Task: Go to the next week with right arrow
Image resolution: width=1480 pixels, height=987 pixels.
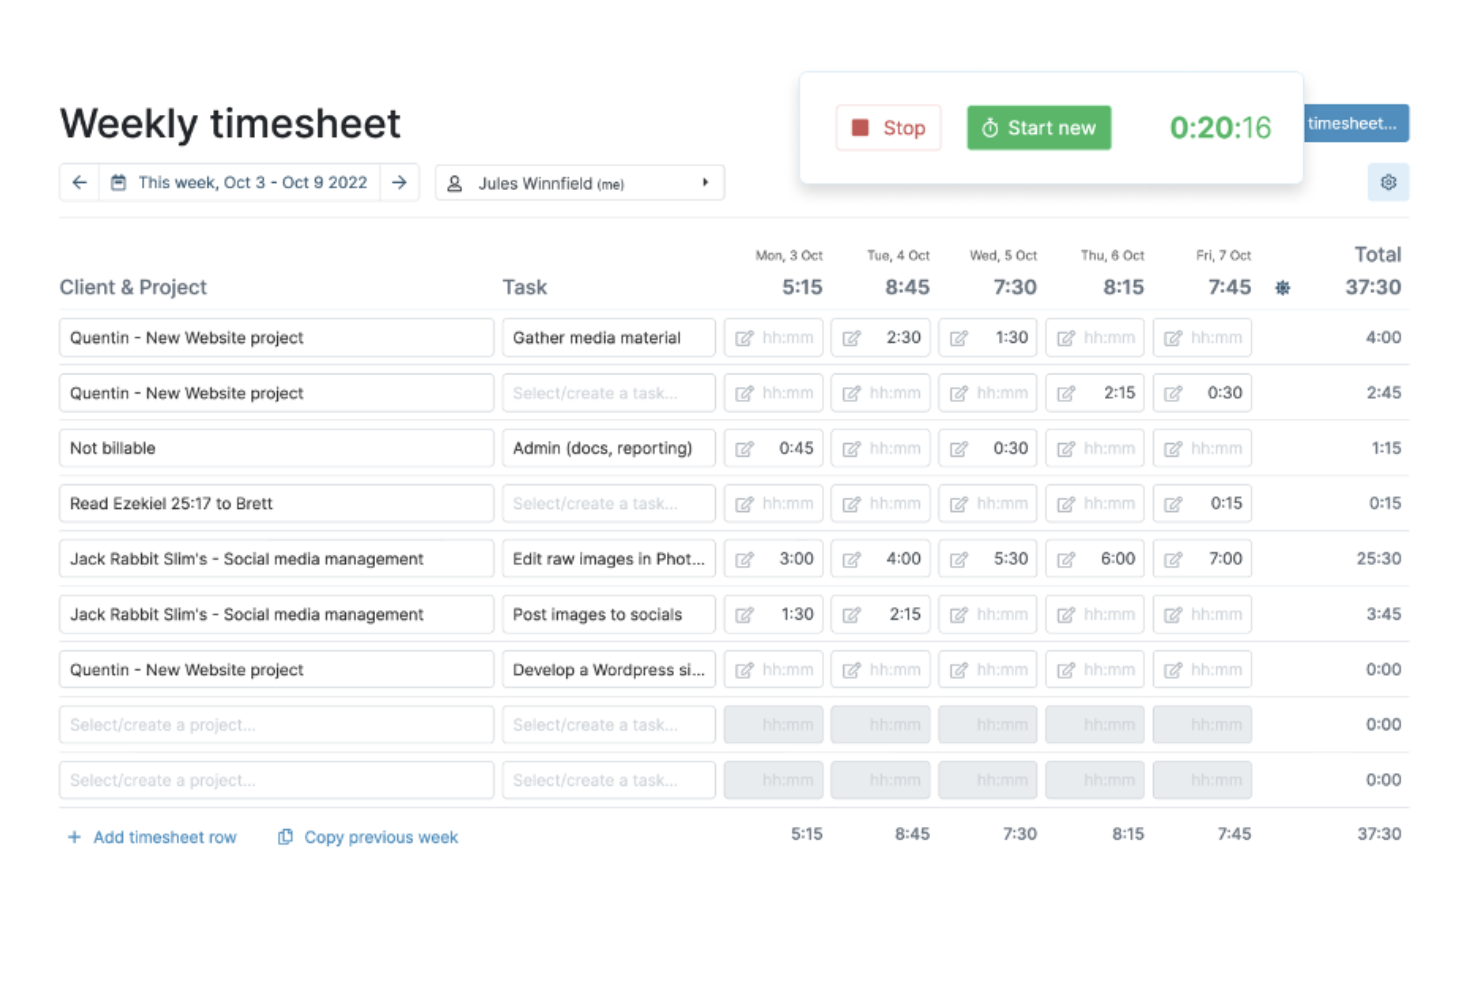Action: pyautogui.click(x=399, y=183)
